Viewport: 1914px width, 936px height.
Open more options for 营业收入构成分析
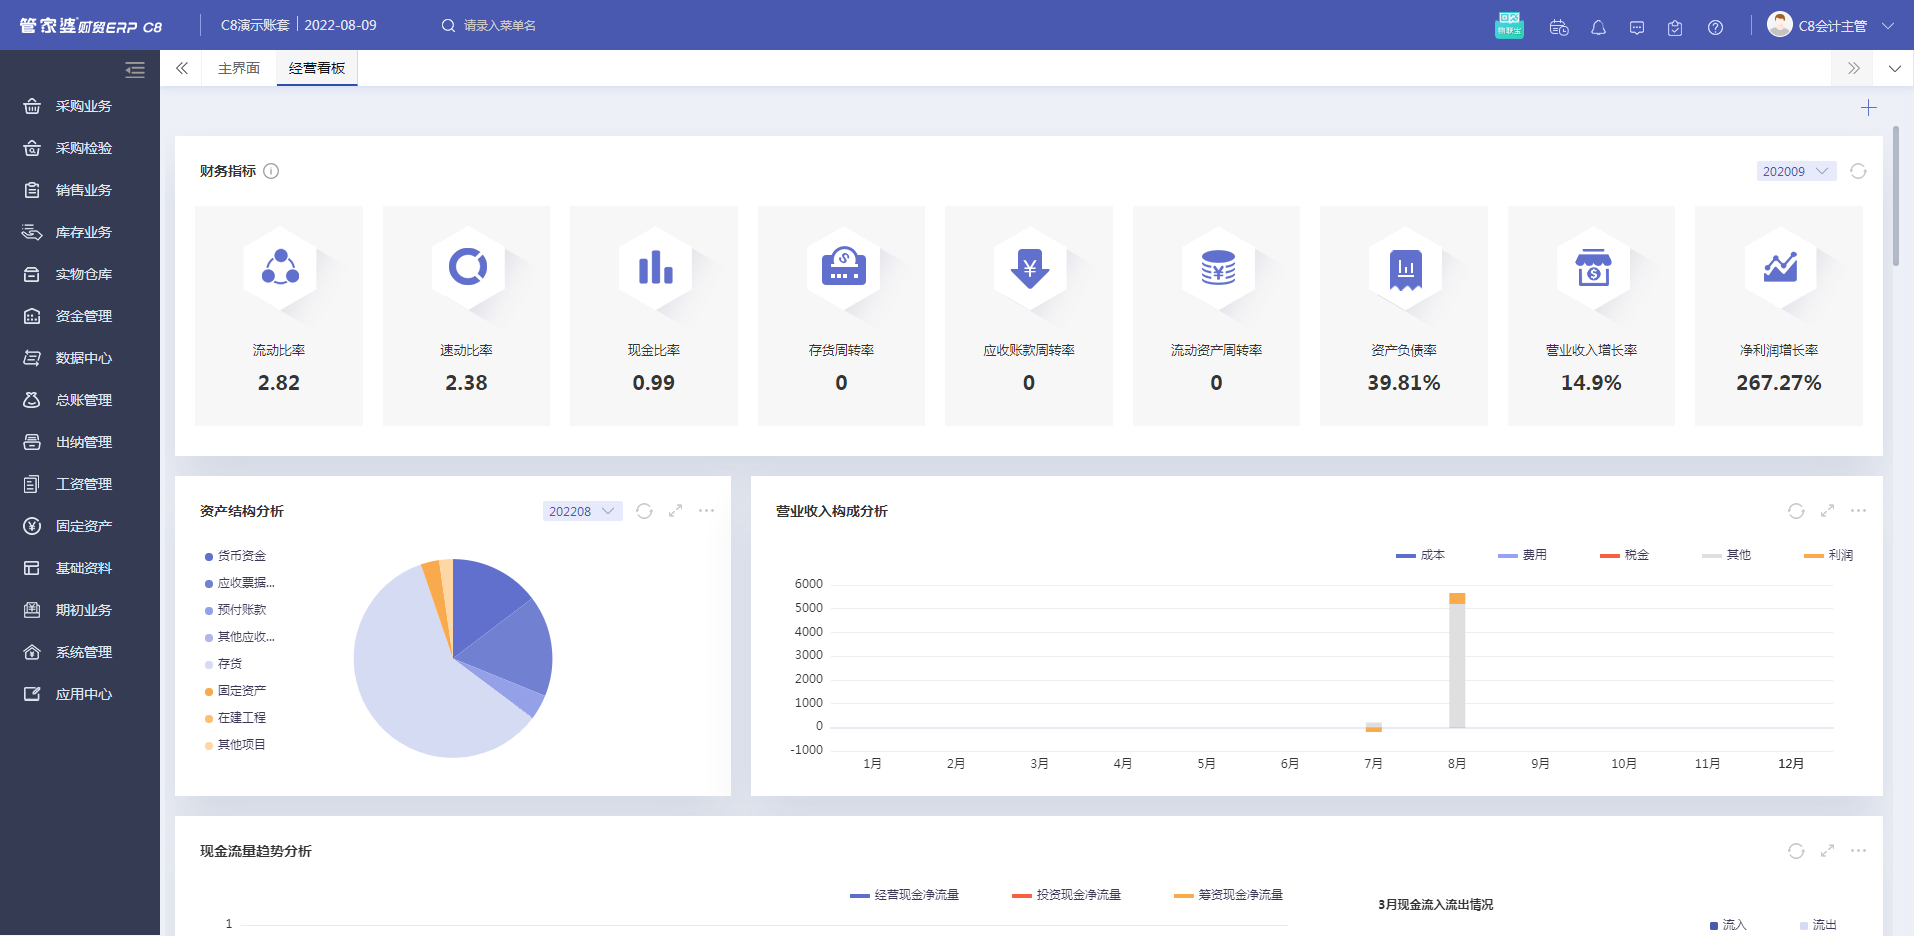pos(1858,511)
